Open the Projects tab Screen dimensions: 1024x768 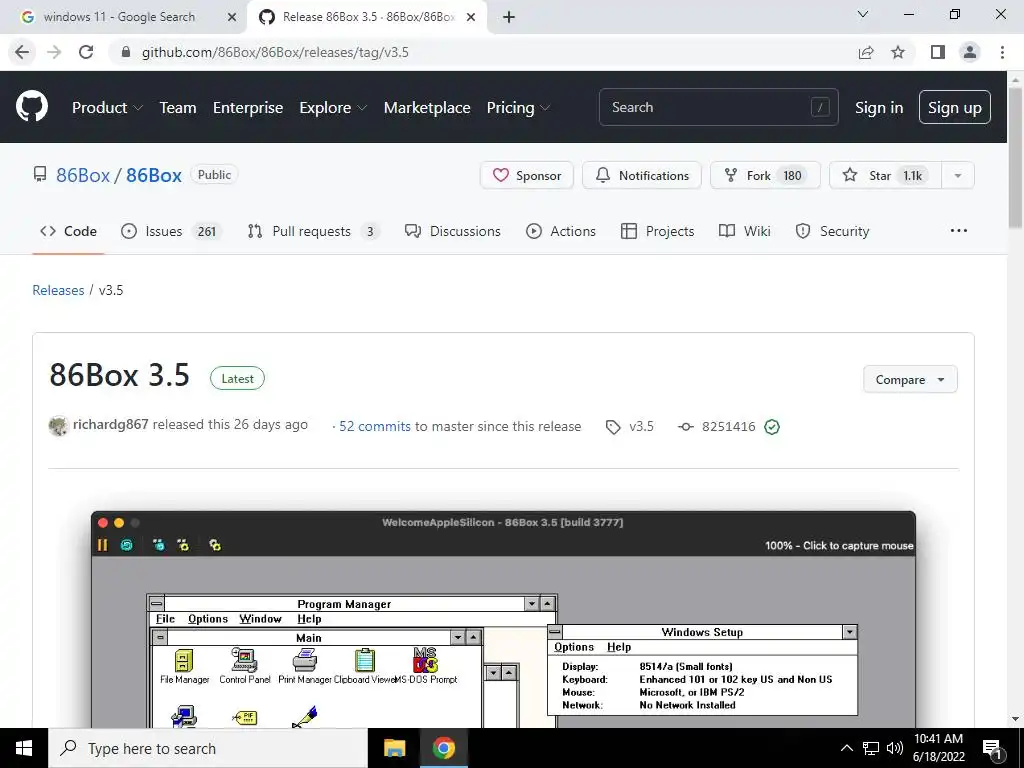coord(658,231)
